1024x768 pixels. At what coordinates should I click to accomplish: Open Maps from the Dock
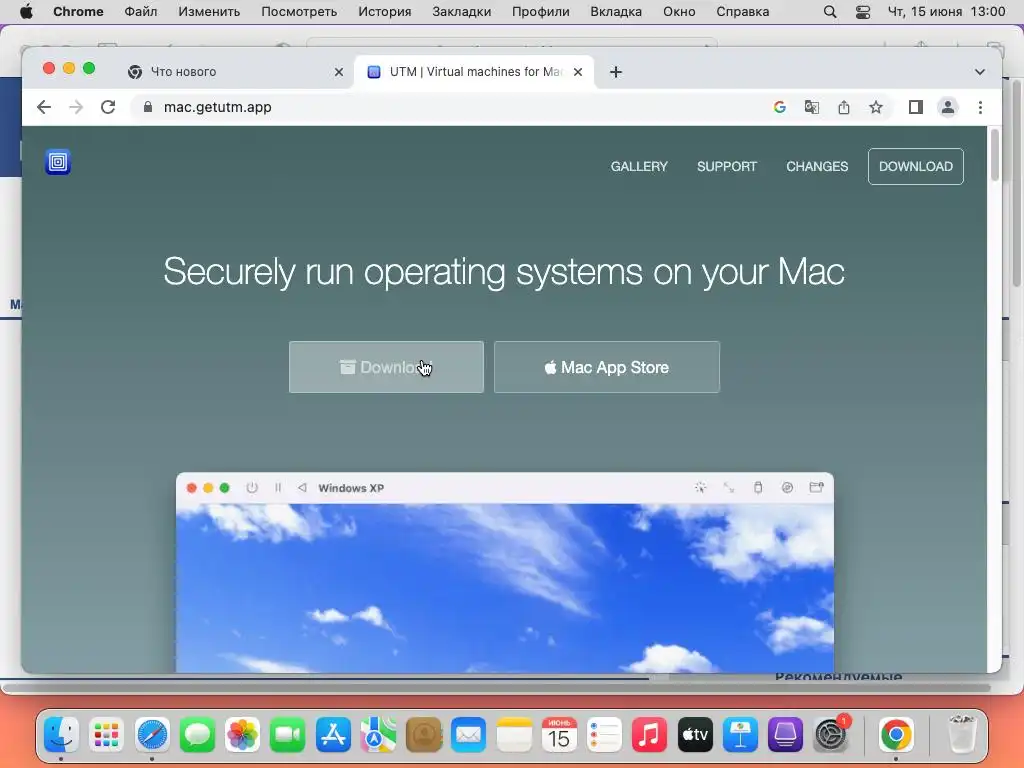click(x=378, y=735)
